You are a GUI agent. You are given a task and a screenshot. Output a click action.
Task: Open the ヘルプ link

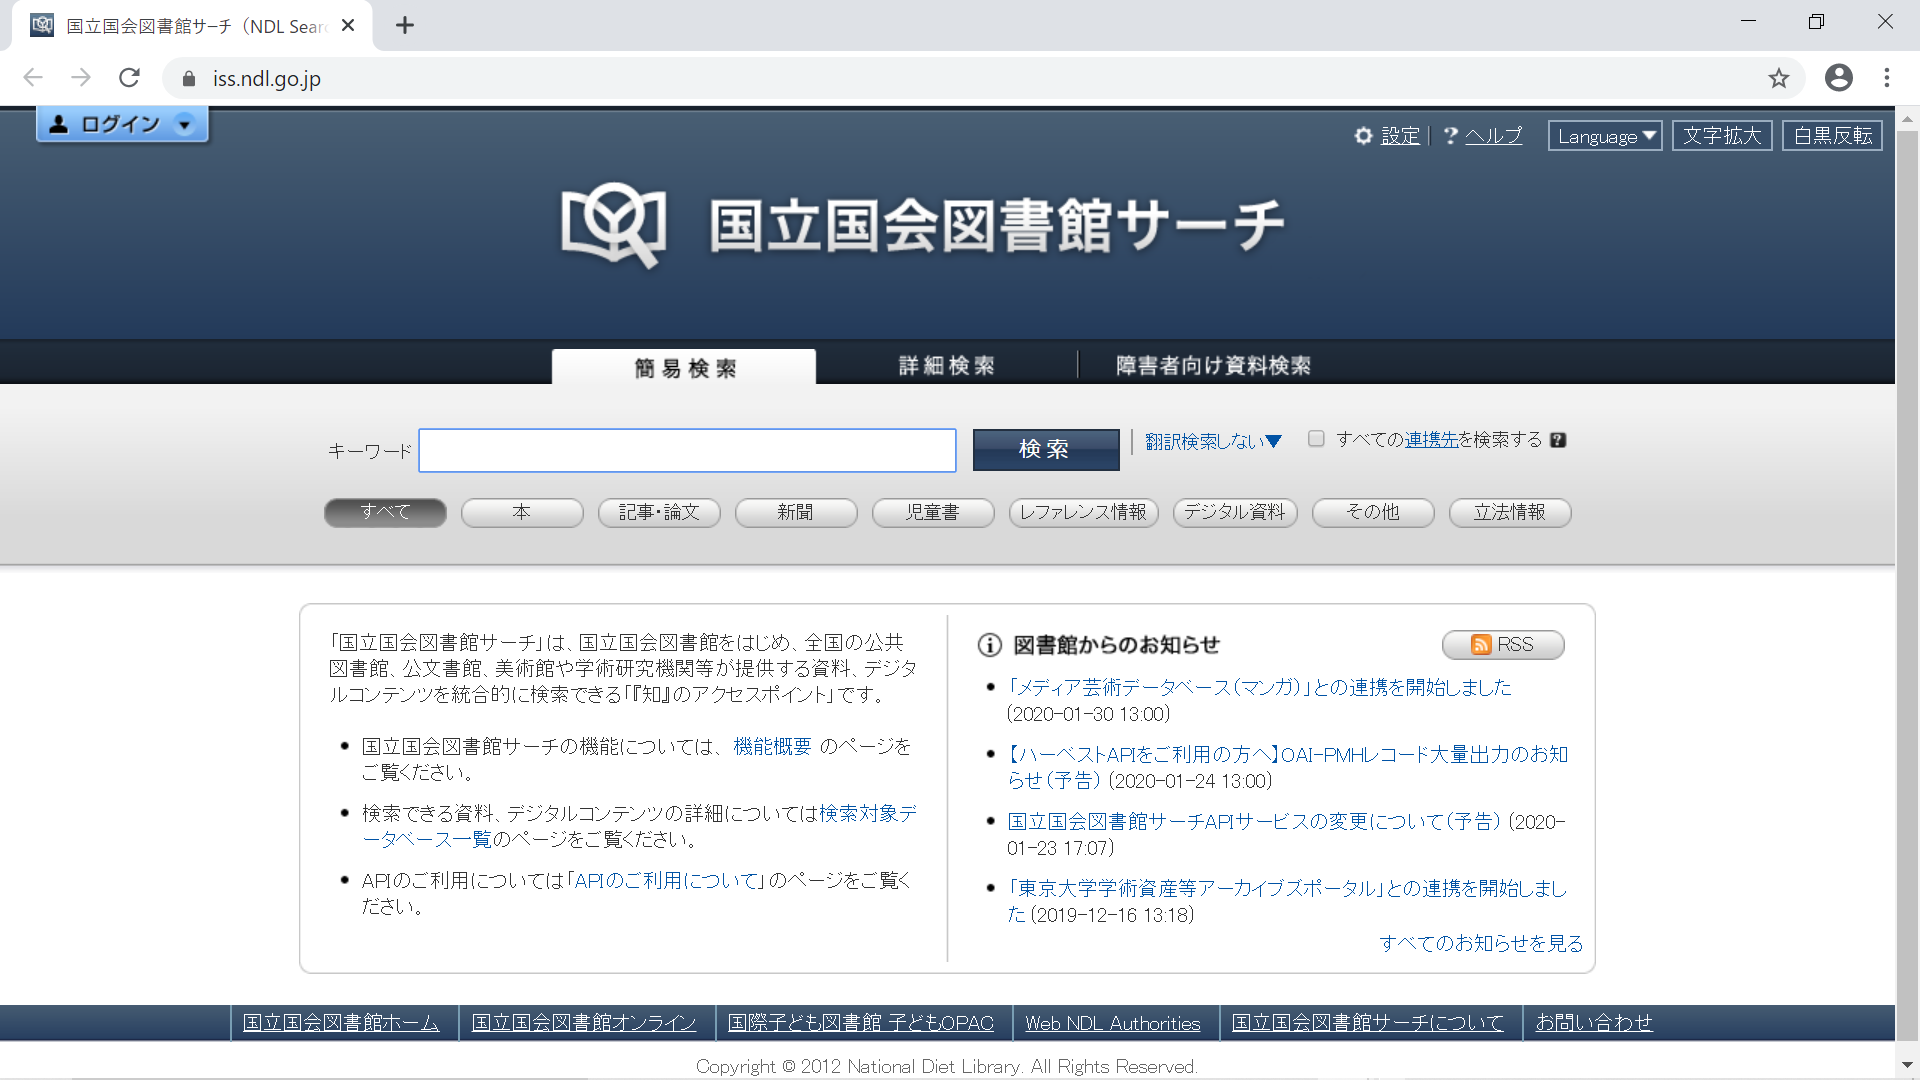1493,136
